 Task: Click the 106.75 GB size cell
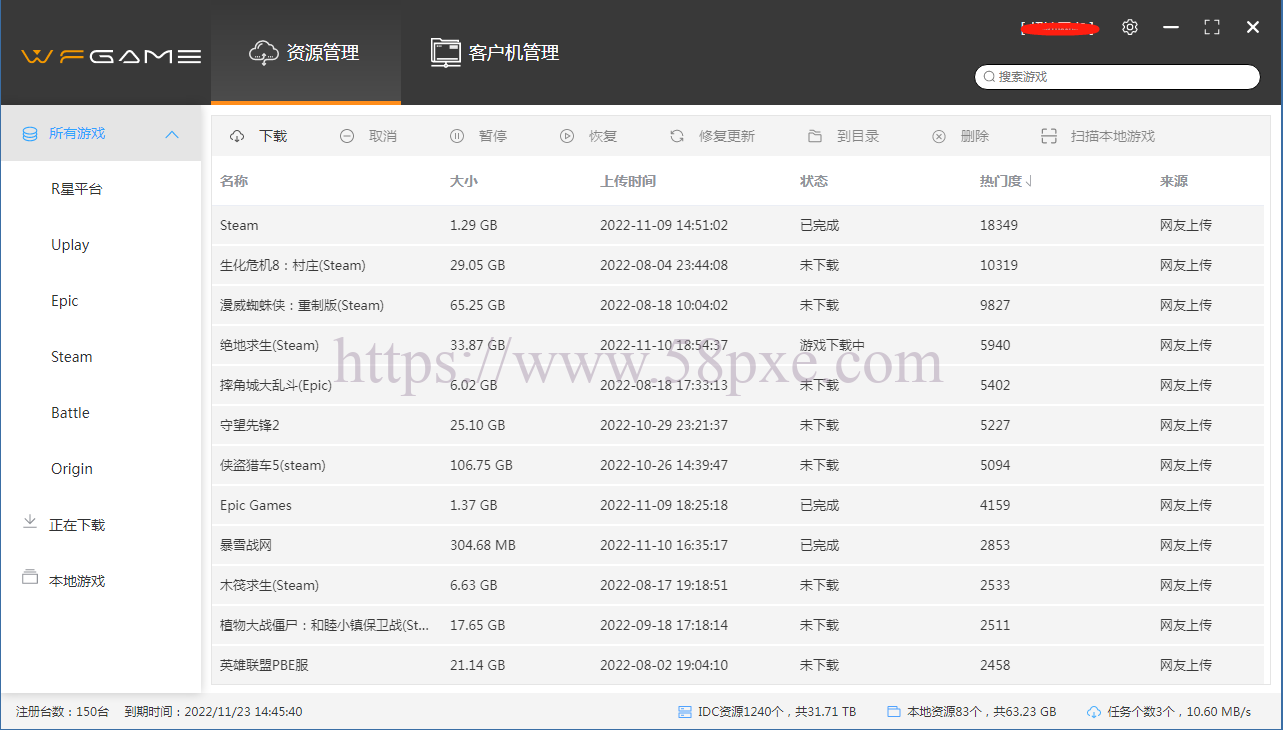481,465
